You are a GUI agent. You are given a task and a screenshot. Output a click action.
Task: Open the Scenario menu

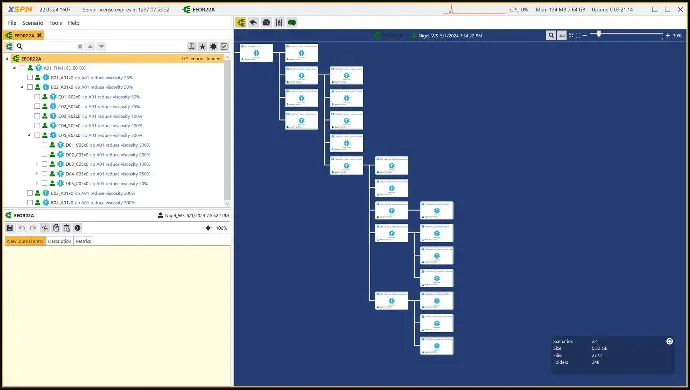[33, 23]
